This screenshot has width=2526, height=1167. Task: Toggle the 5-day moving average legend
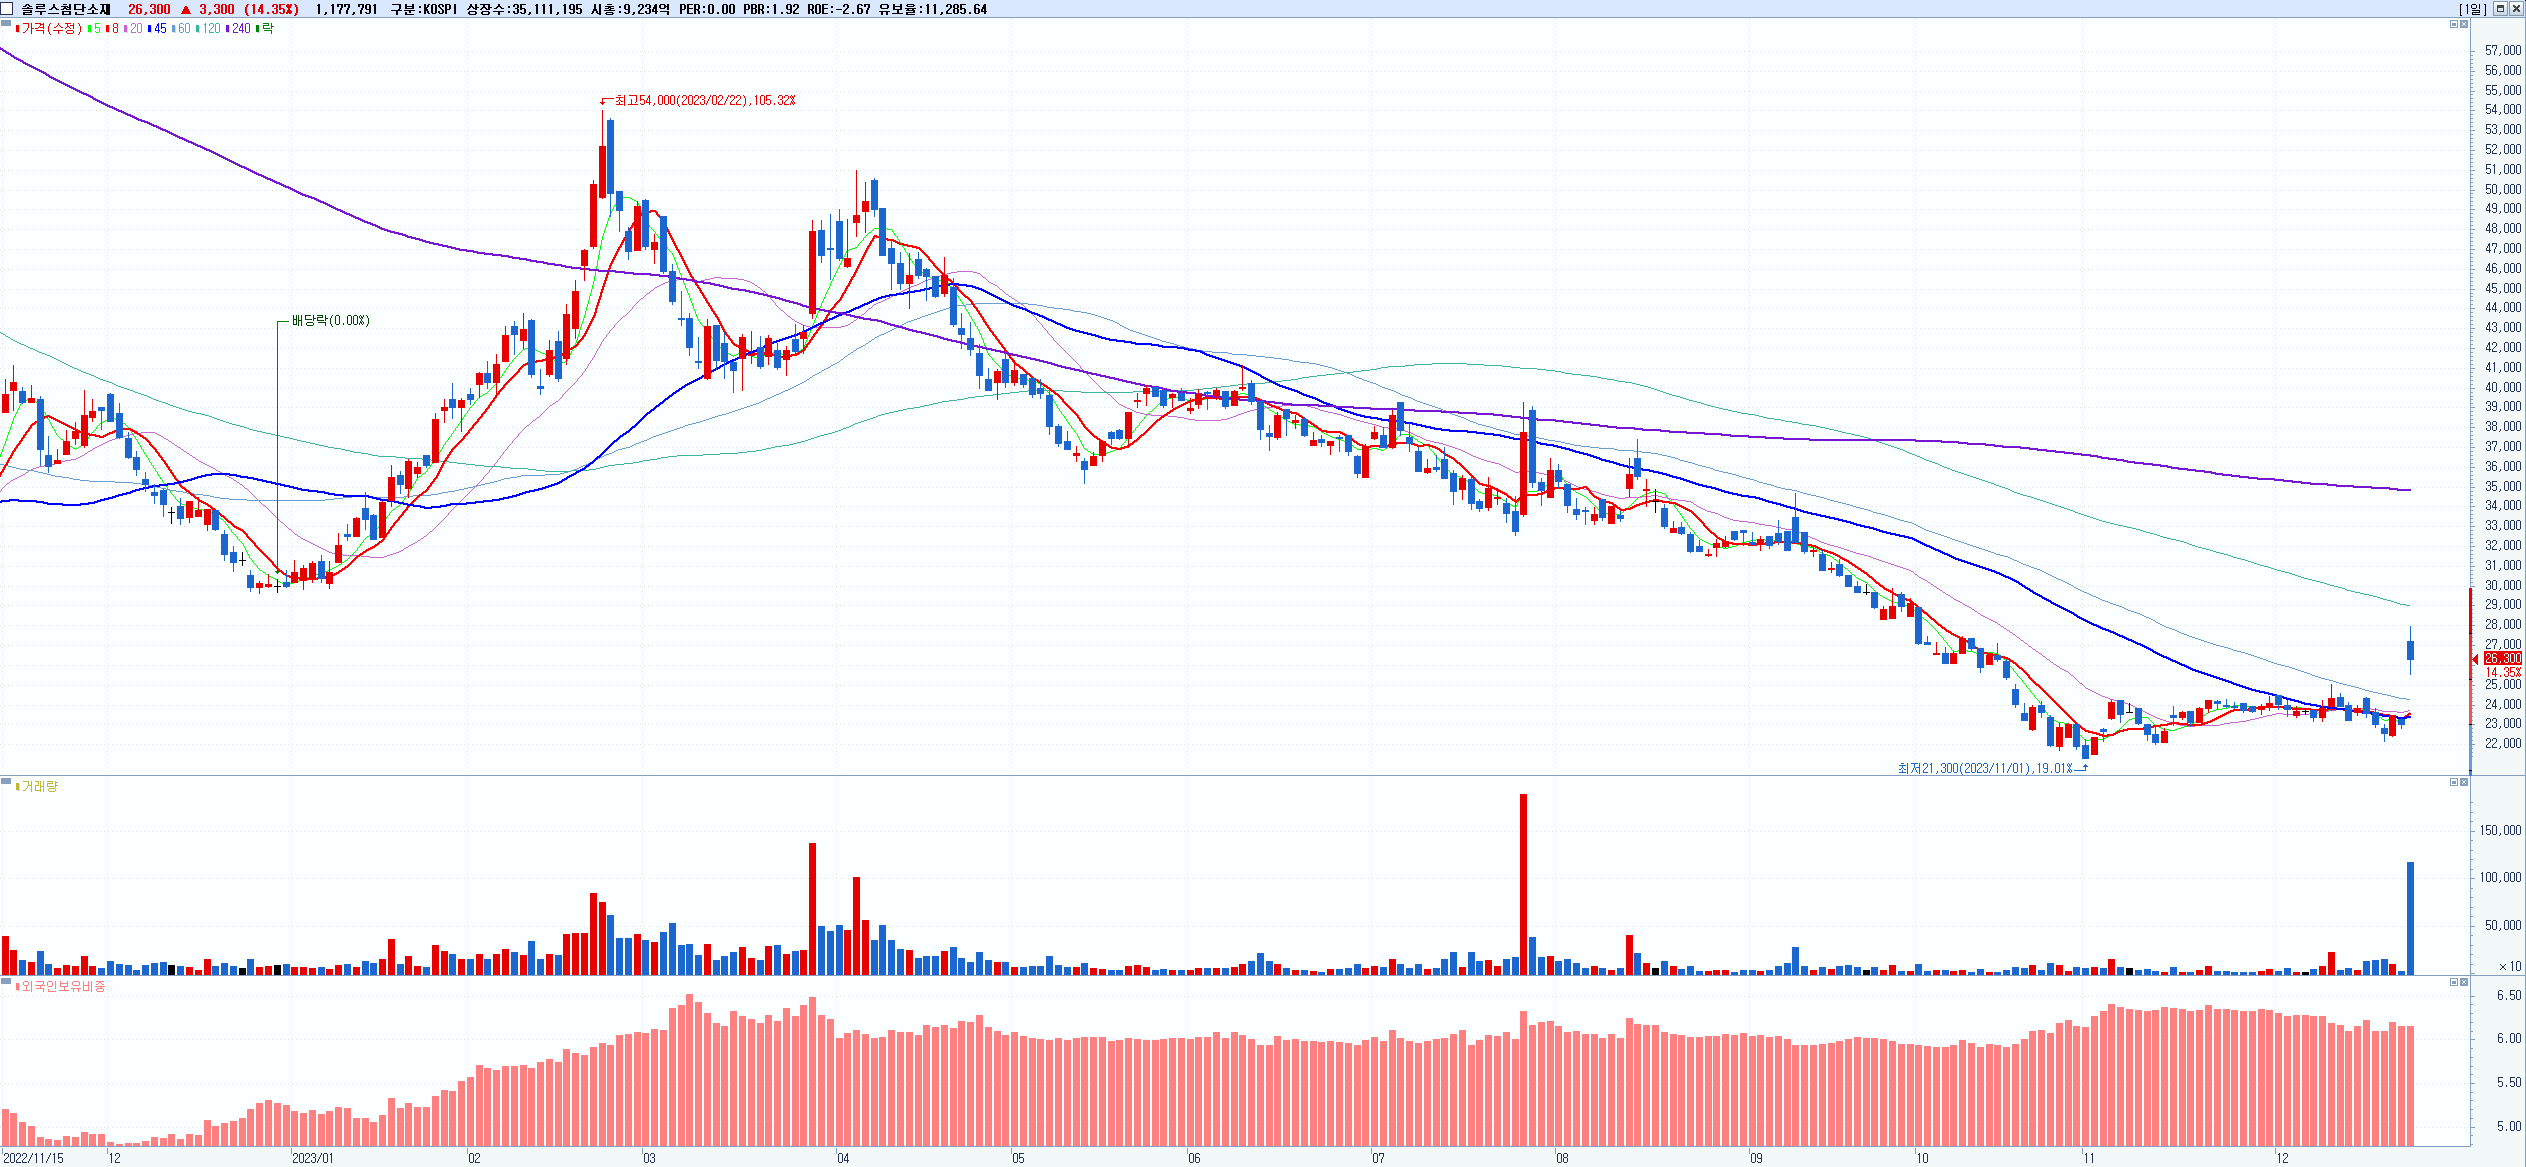click(x=95, y=29)
